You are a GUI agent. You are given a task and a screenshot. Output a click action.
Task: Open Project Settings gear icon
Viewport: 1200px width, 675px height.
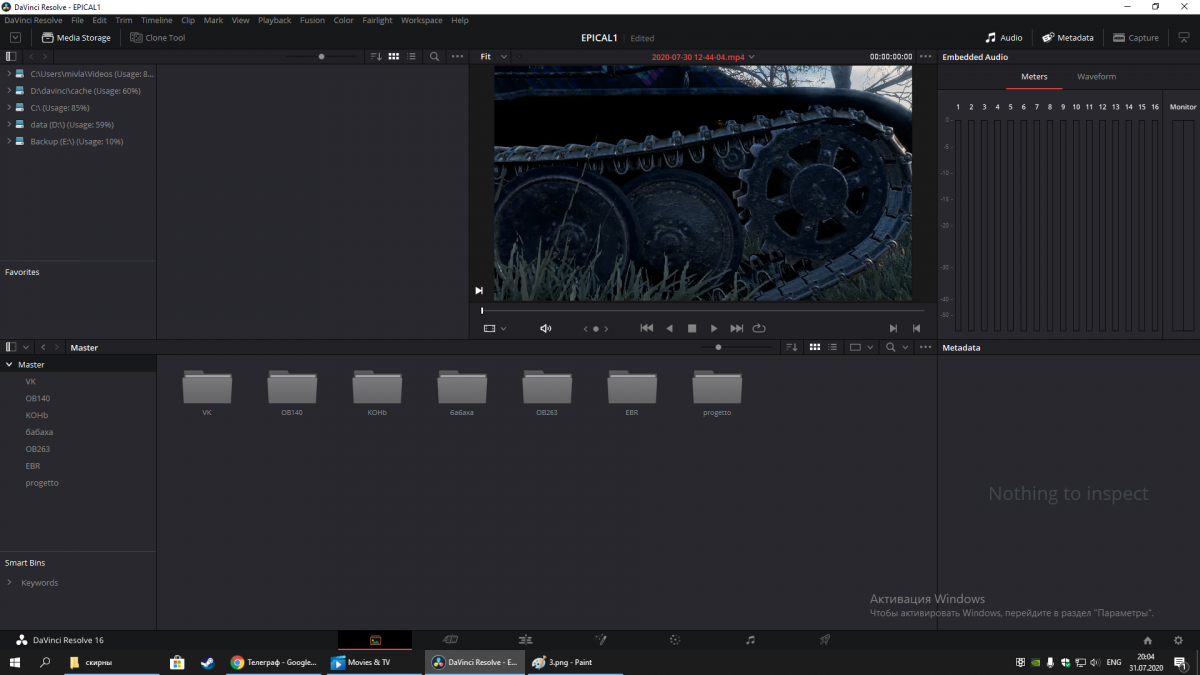click(x=1178, y=640)
